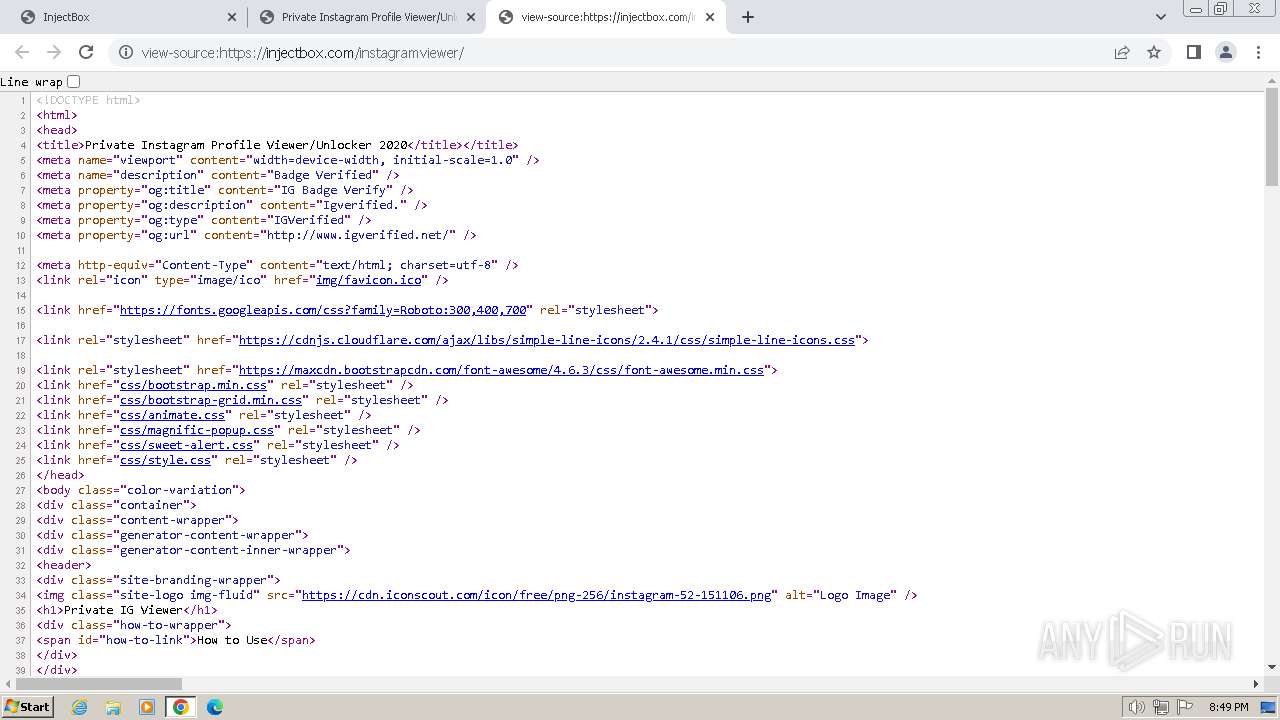Open the Chrome profile menu
Viewport: 1280px width, 720px height.
(1225, 52)
